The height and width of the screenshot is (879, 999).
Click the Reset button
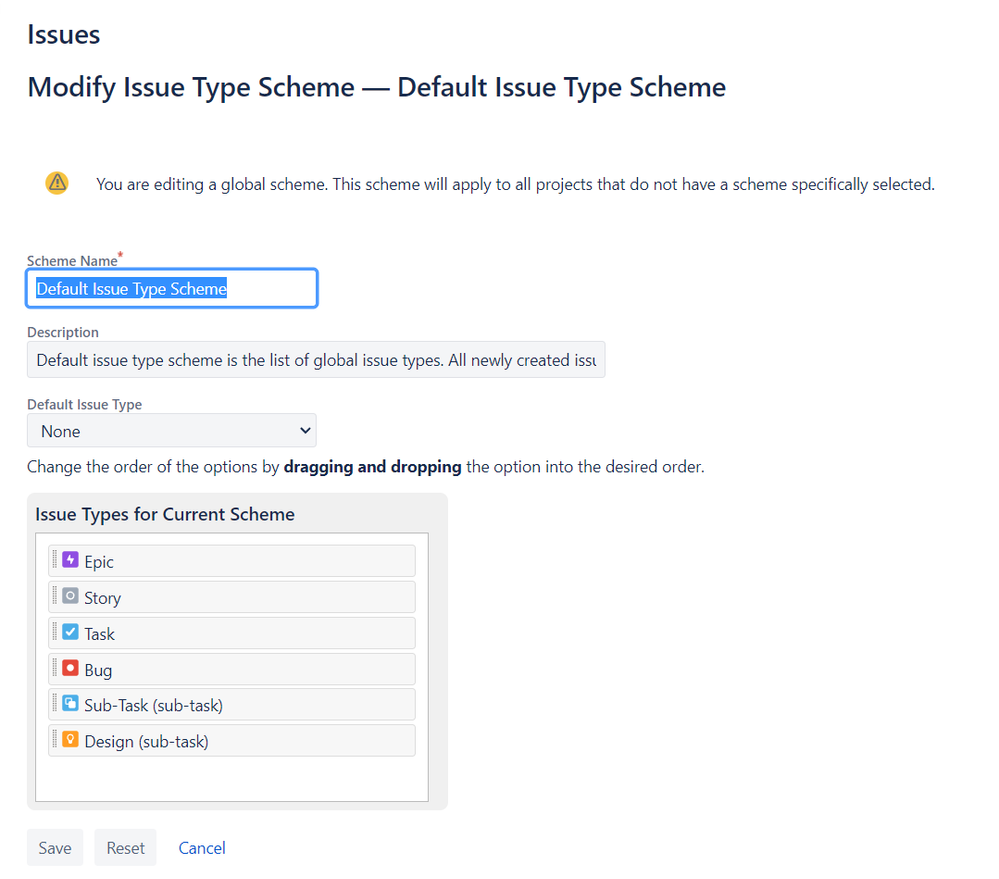126,848
